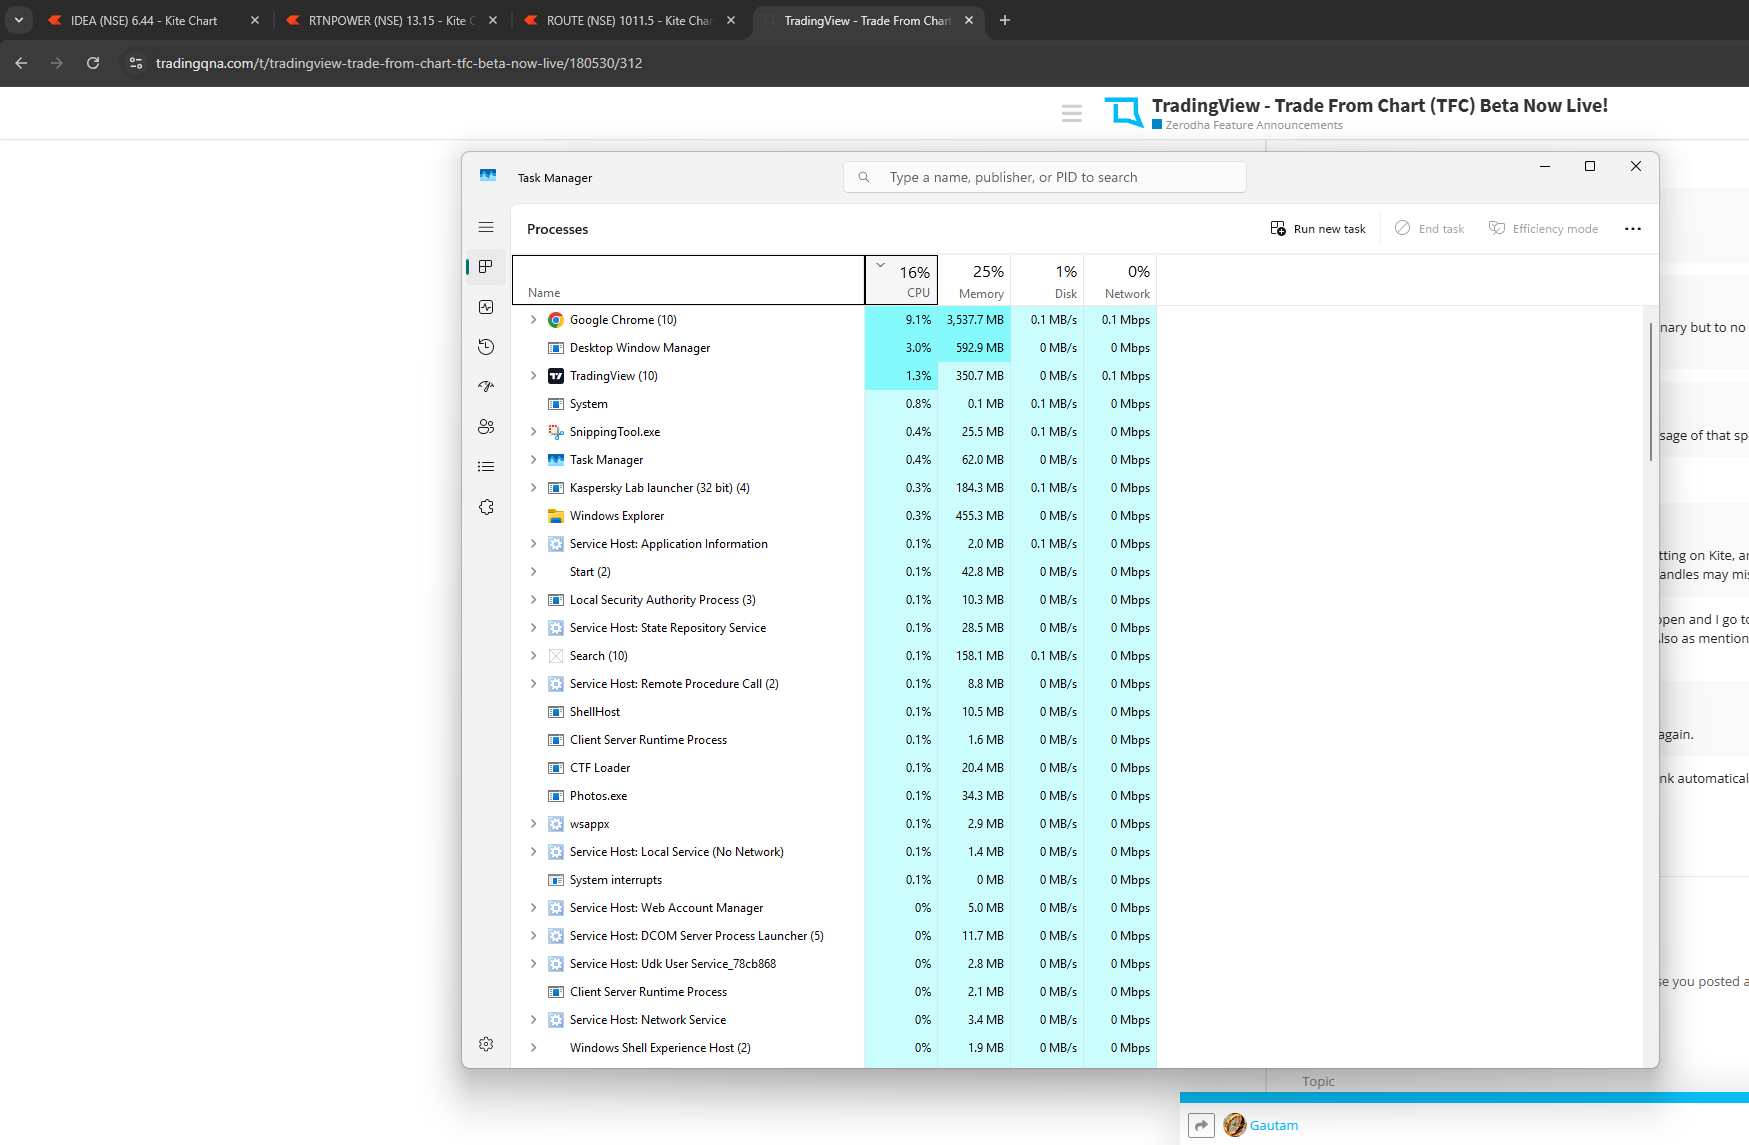The image size is (1749, 1145).
Task: Open Gautam user profile link
Action: [x=1273, y=1126]
